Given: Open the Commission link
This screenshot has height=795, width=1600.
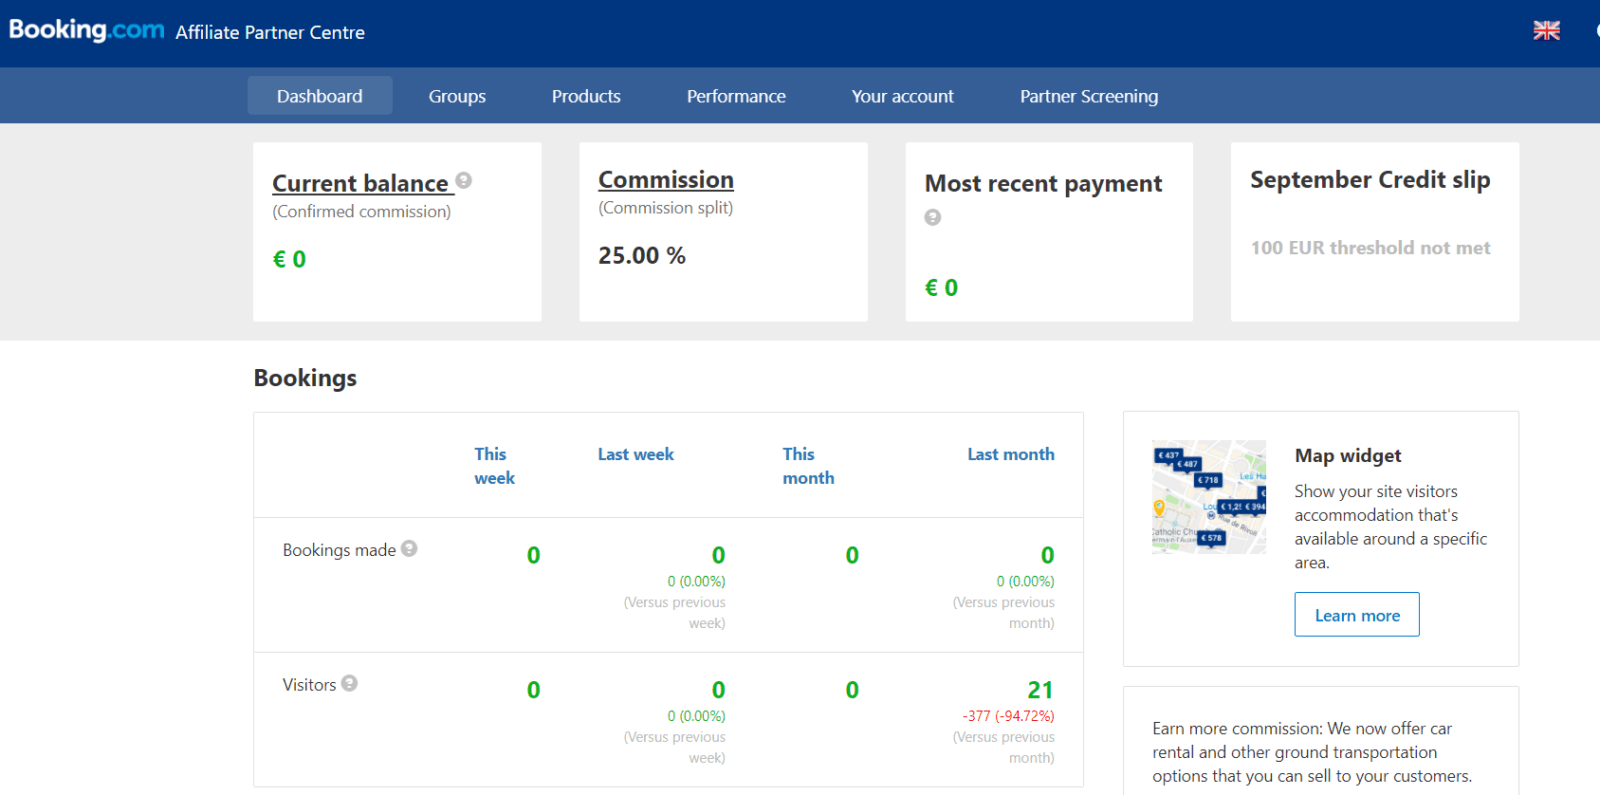Looking at the screenshot, I should 666,180.
